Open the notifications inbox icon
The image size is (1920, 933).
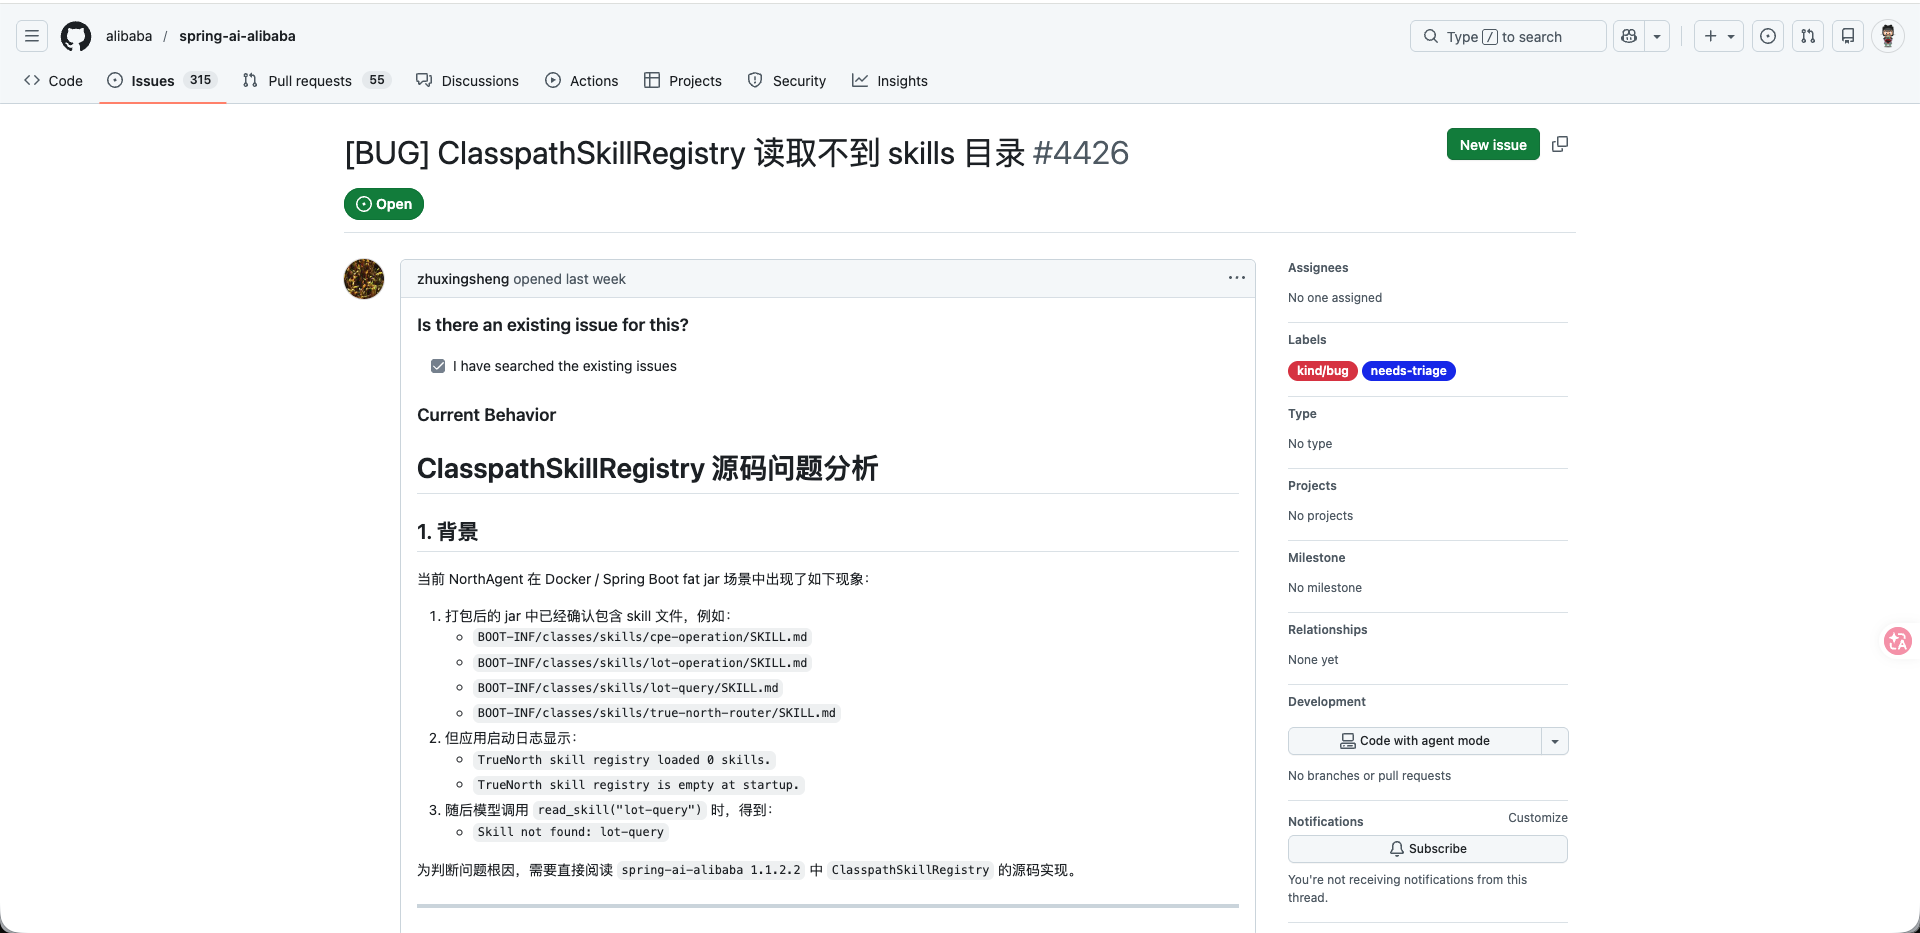pyautogui.click(x=1848, y=37)
